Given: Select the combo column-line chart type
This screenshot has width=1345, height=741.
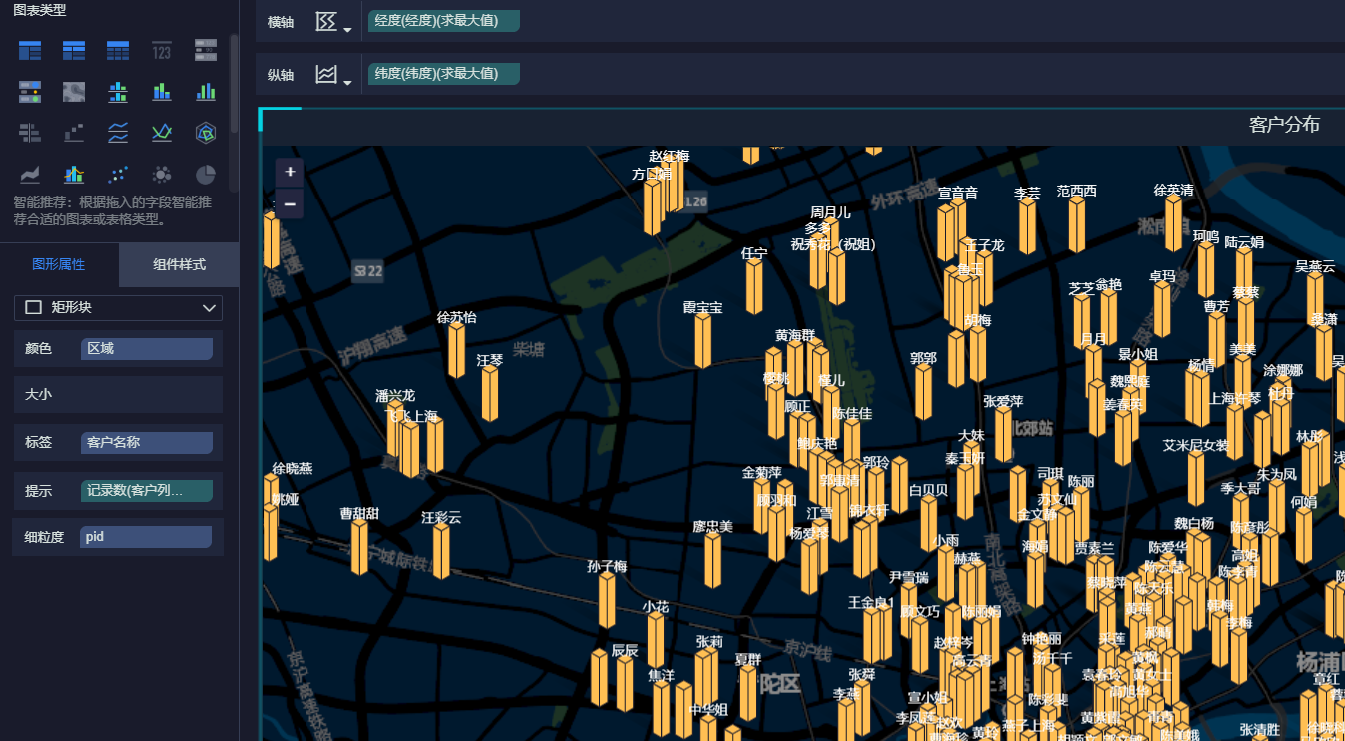Looking at the screenshot, I should pos(74,175).
